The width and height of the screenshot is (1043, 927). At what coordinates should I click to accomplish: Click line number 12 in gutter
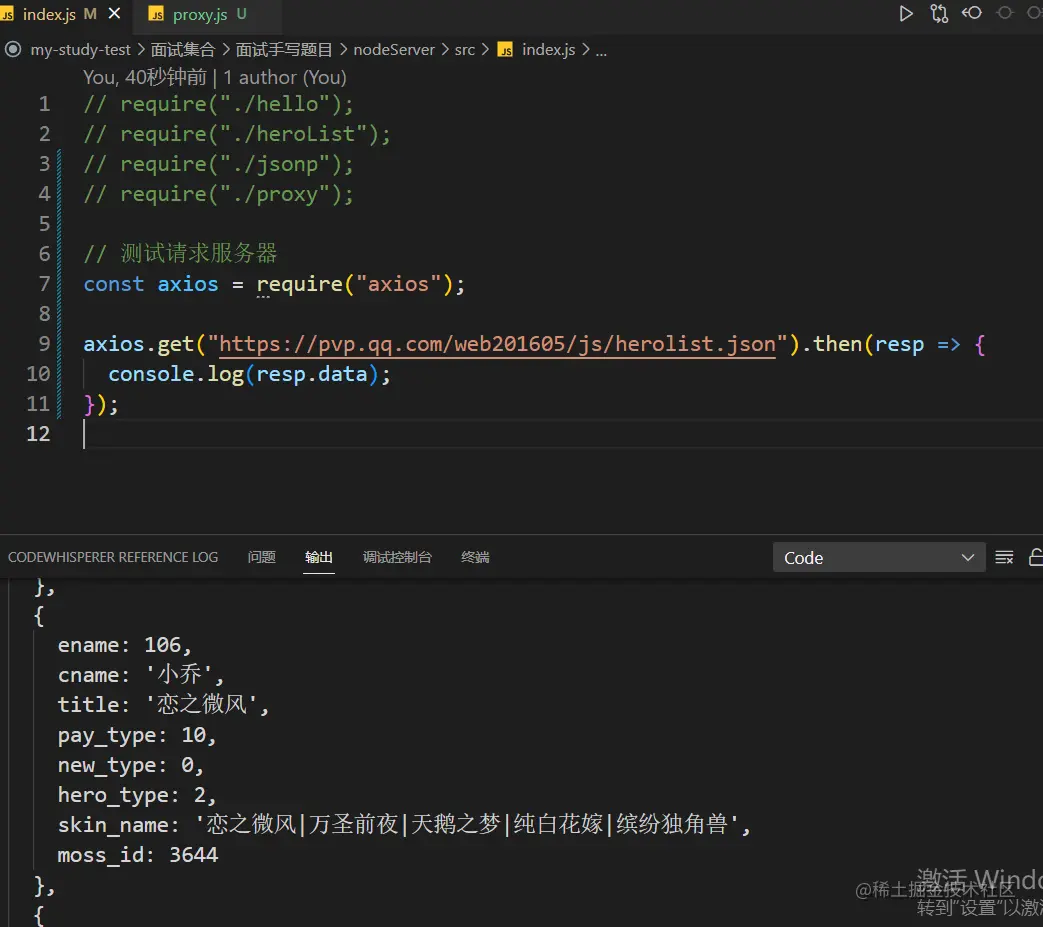point(39,434)
